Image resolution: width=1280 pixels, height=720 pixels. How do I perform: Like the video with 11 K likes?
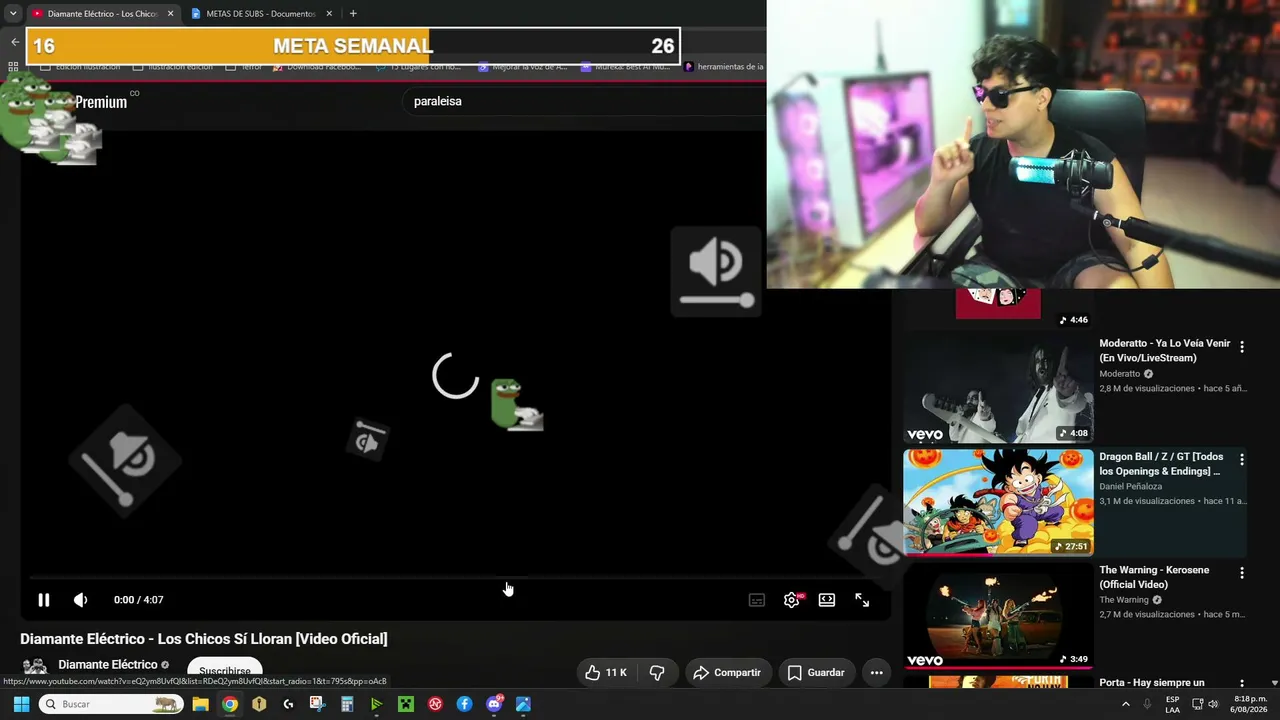coord(606,673)
